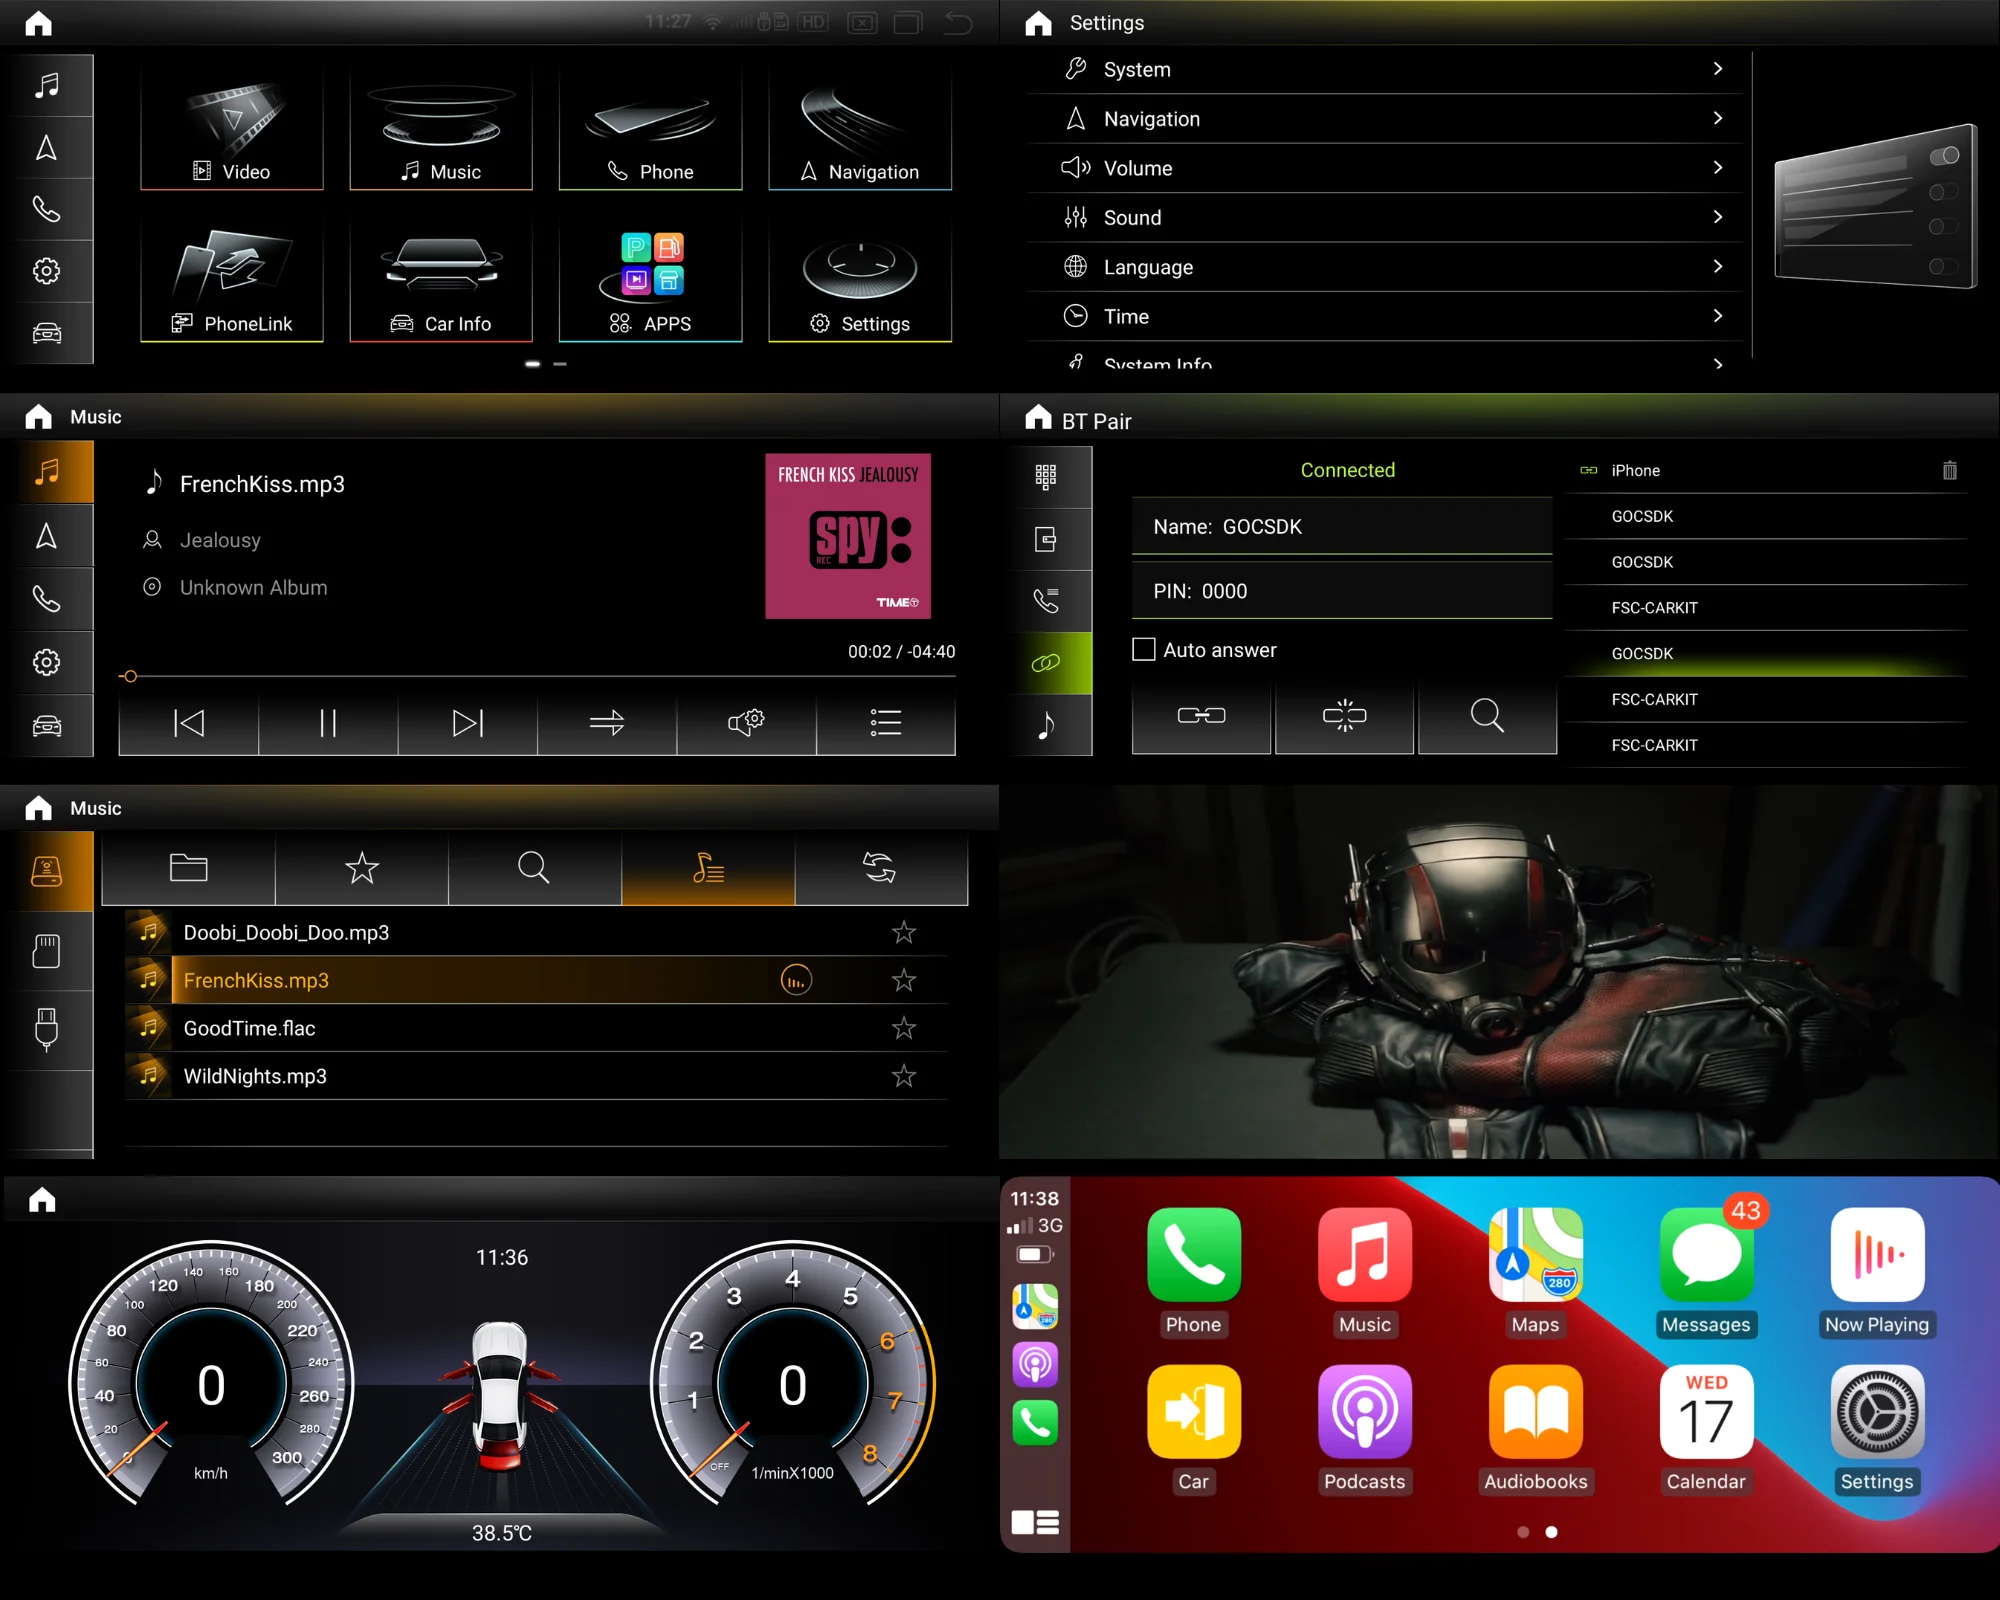
Task: Star the WildNights.mp3 track
Action: (904, 1076)
